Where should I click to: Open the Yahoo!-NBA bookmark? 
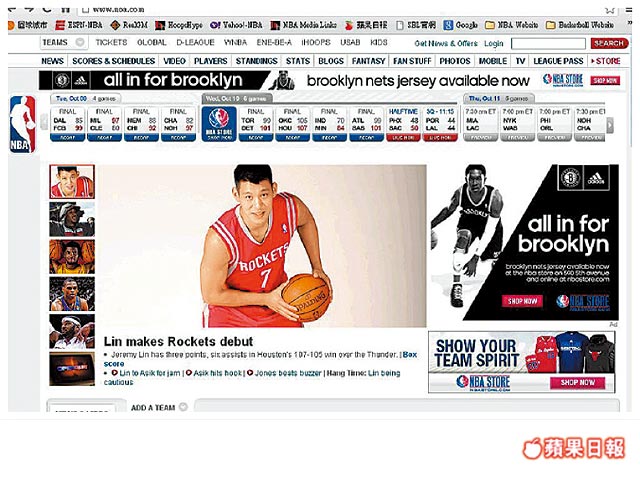[x=236, y=25]
